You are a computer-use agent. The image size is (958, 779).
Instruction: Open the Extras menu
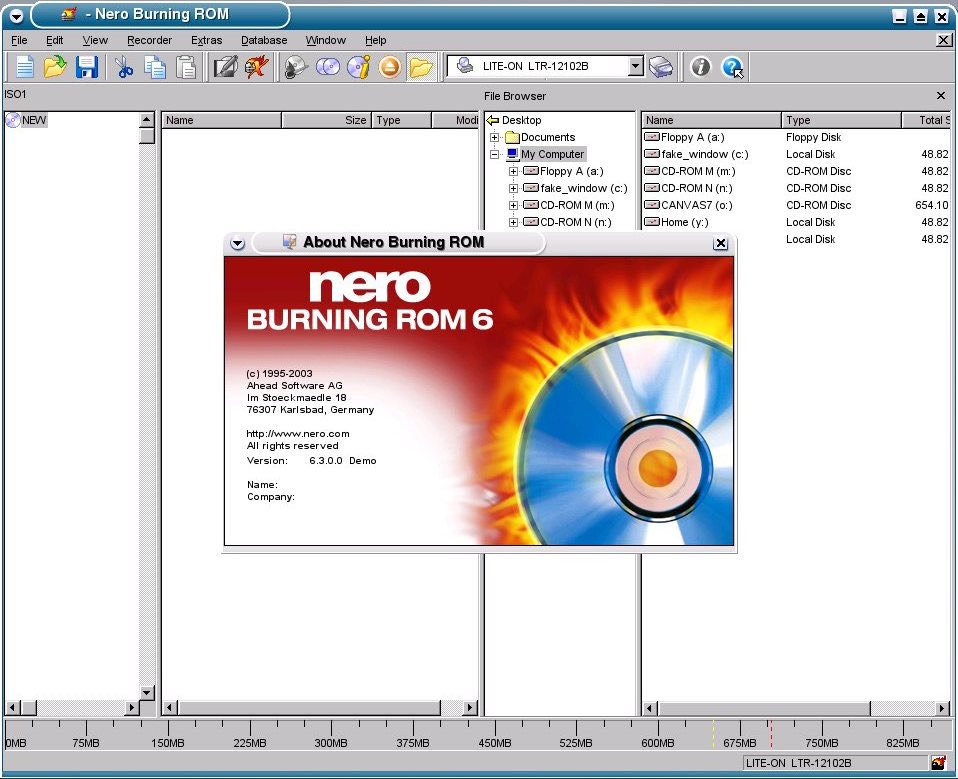pyautogui.click(x=207, y=40)
